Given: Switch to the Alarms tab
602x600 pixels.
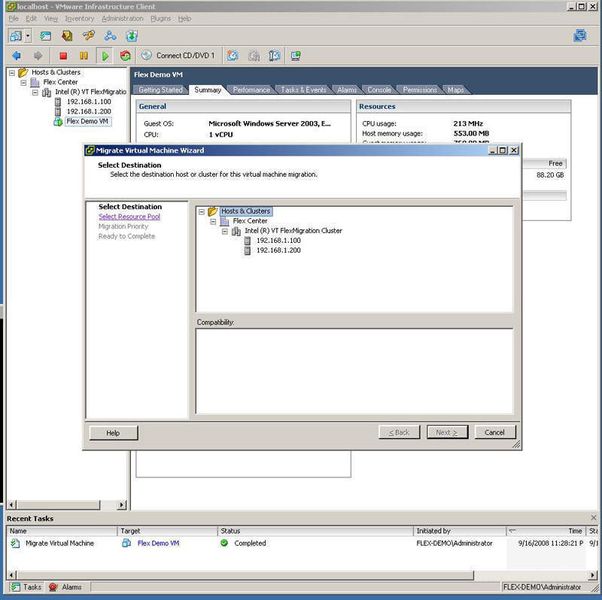Looking at the screenshot, I should (347, 90).
